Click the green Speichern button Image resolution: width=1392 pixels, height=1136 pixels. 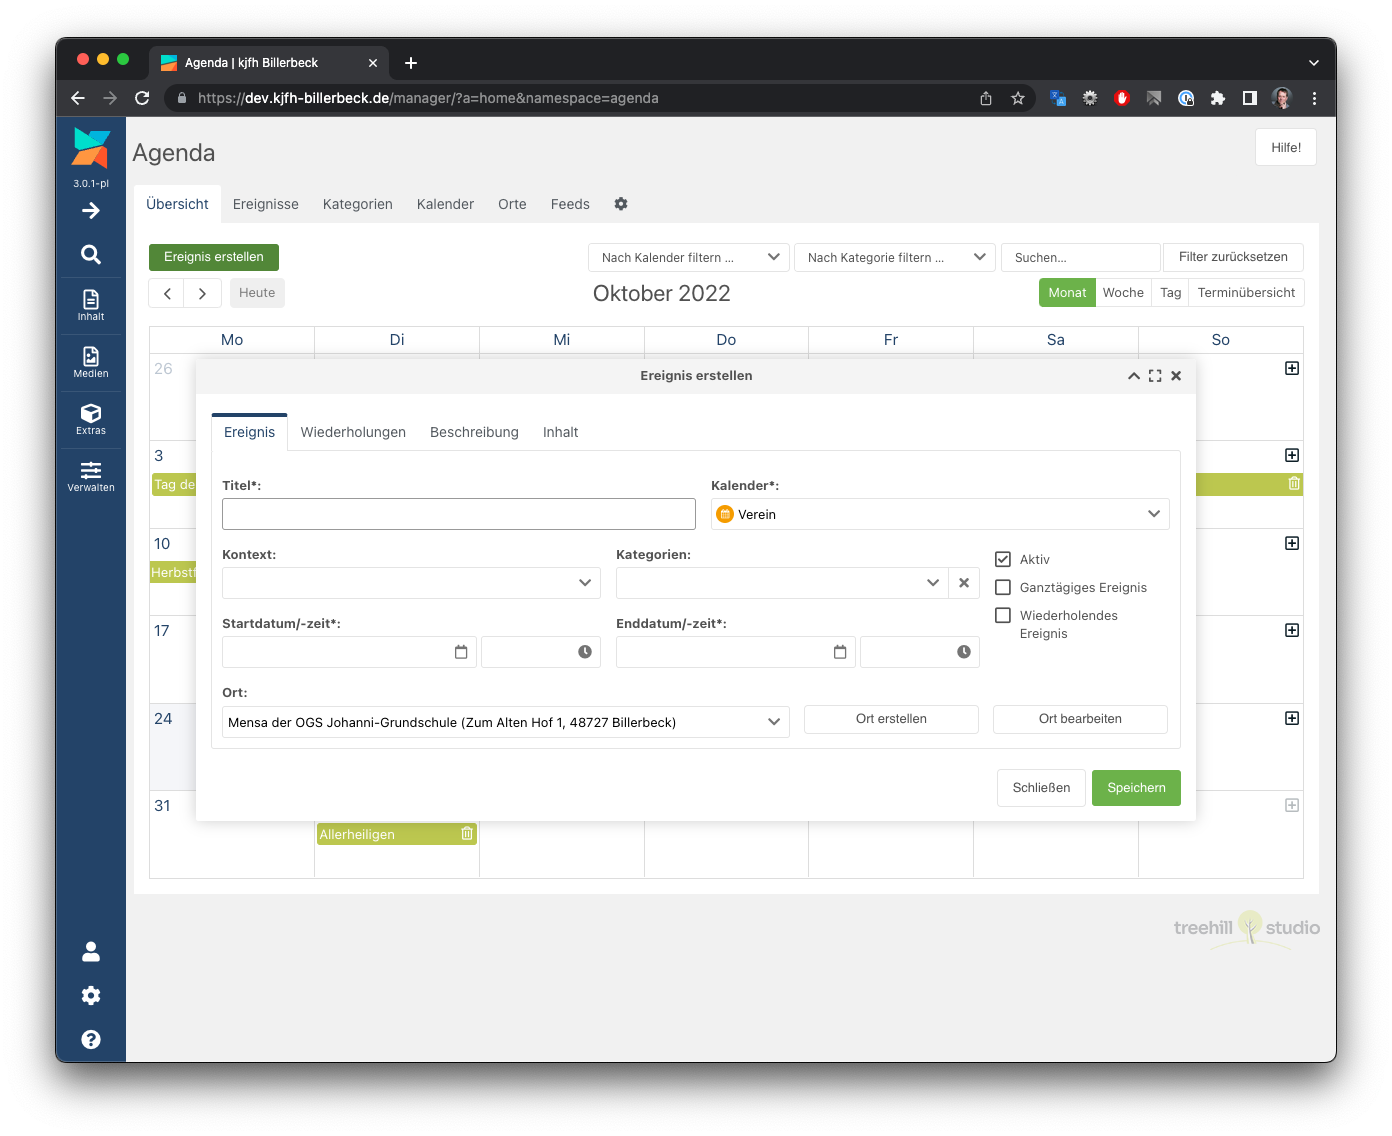1136,788
